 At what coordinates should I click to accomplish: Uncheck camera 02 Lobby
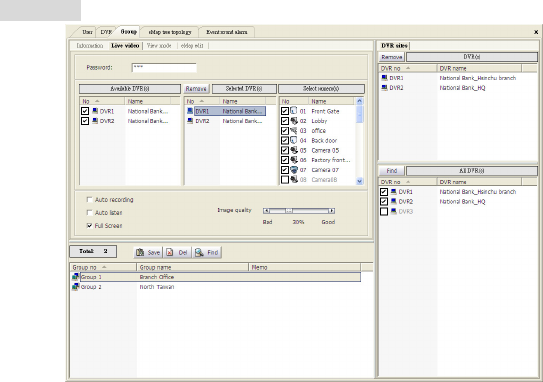pyautogui.click(x=285, y=121)
